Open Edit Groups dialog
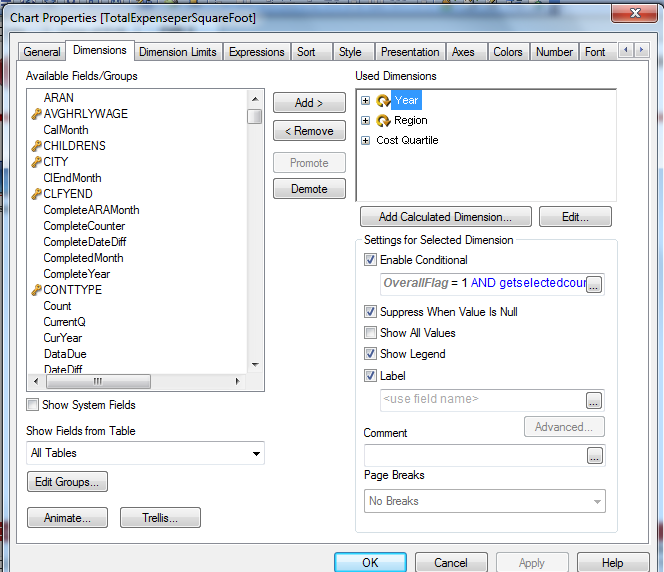664x572 pixels. pyautogui.click(x=67, y=482)
